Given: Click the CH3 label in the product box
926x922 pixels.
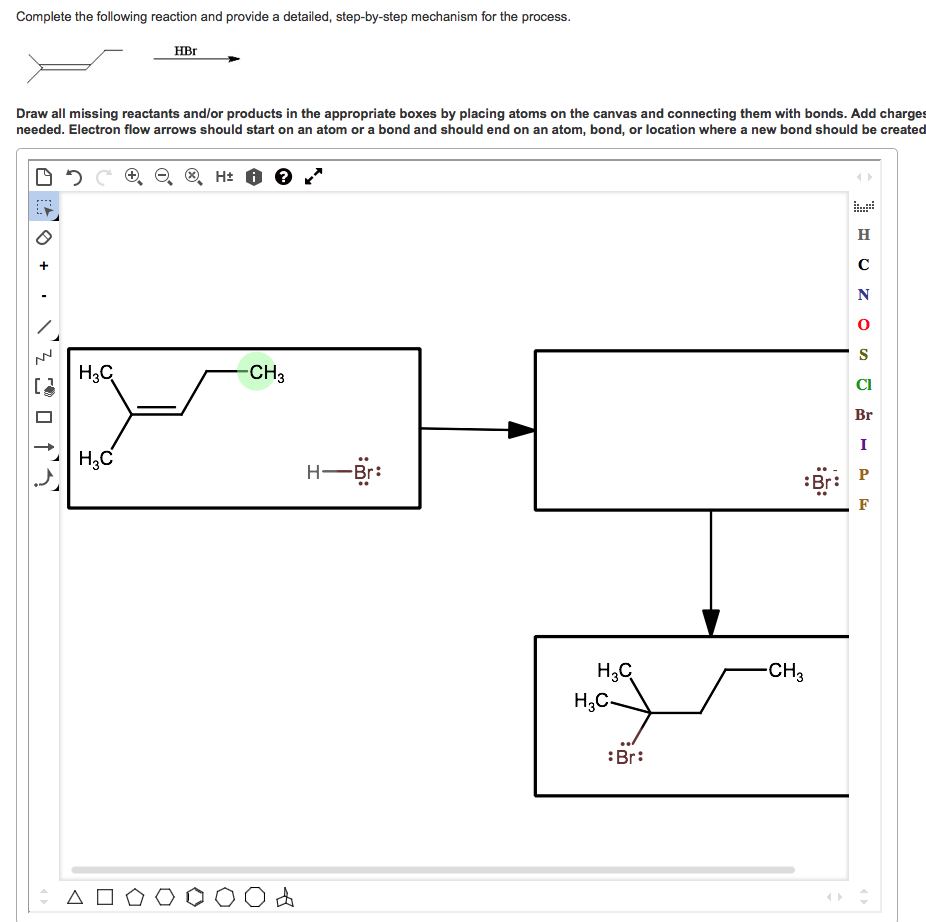Looking at the screenshot, I should pos(785,670).
